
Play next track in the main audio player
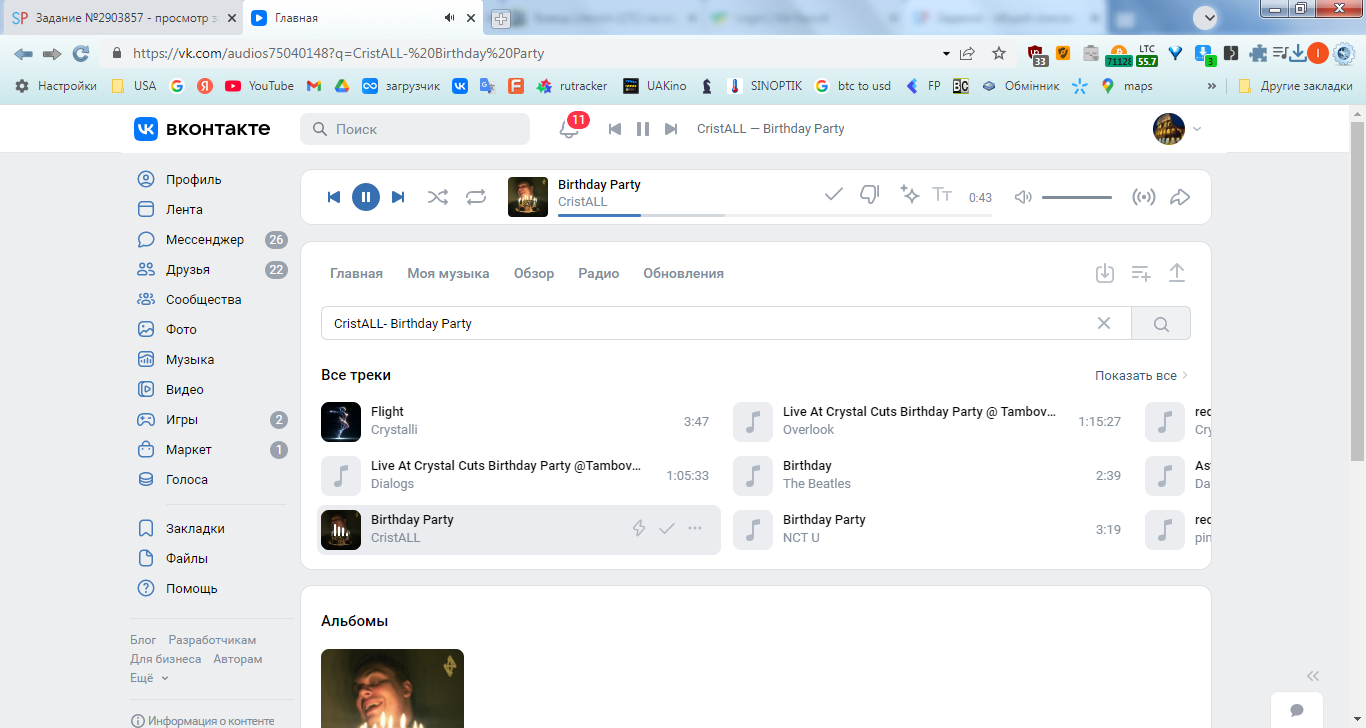click(398, 197)
